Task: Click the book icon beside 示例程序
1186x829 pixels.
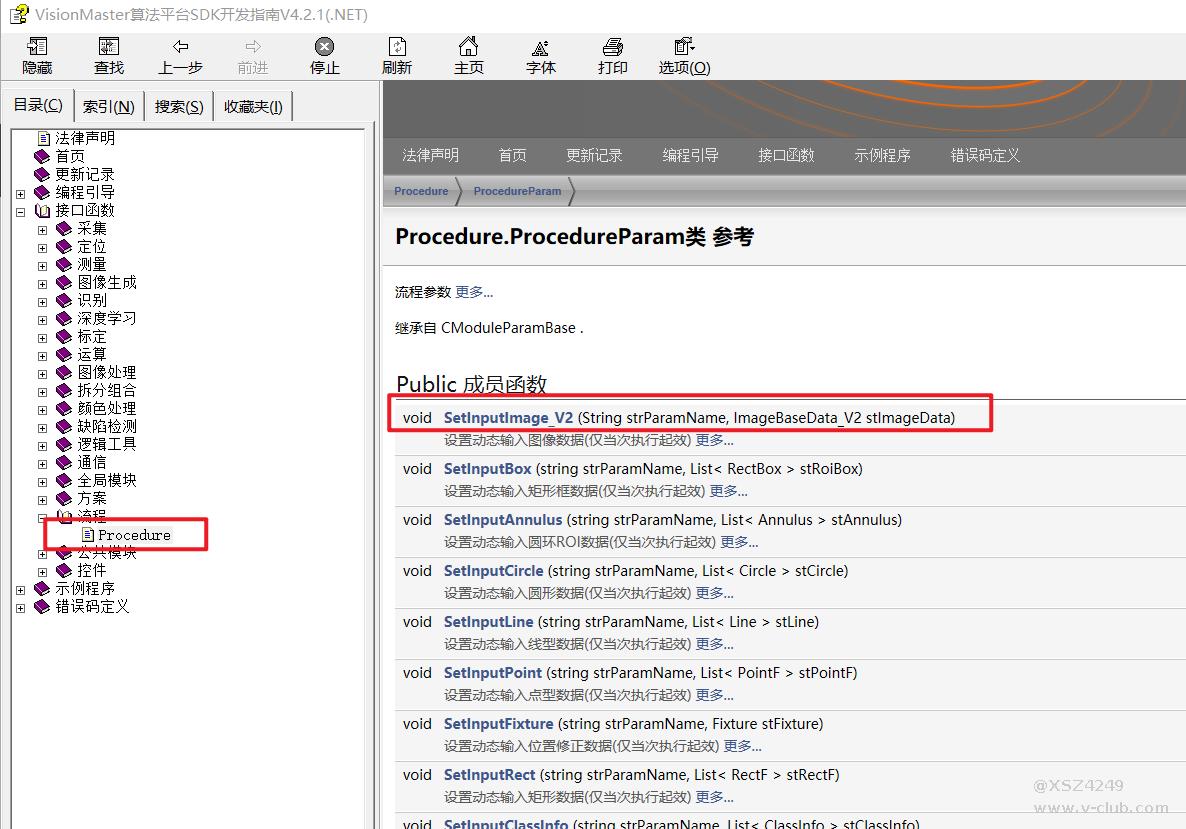Action: pos(42,588)
